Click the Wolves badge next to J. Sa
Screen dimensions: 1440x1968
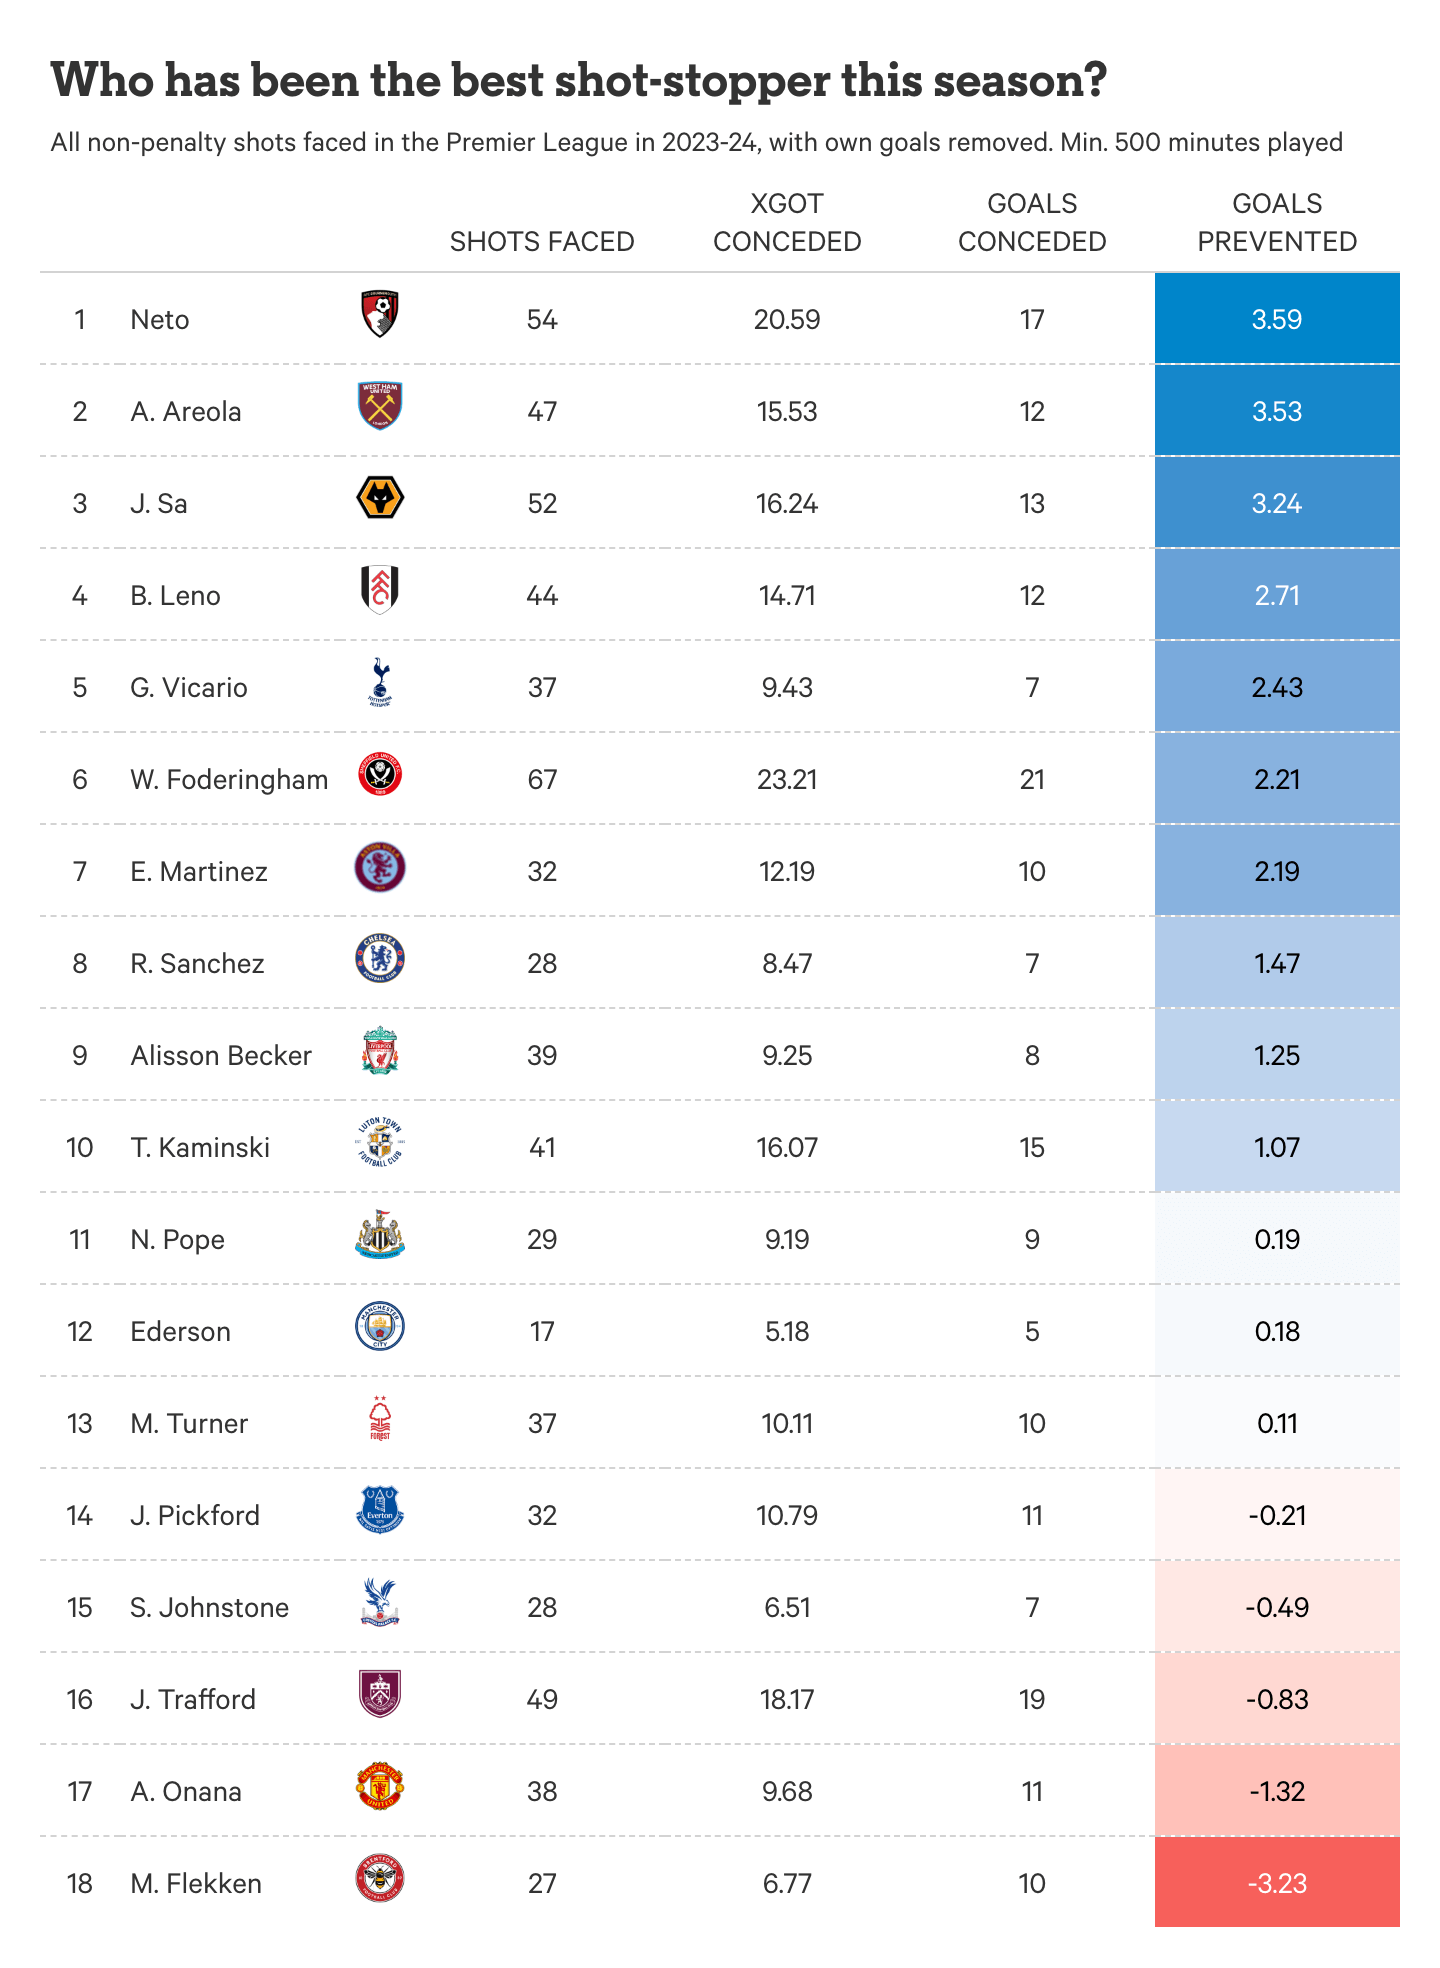coord(380,498)
